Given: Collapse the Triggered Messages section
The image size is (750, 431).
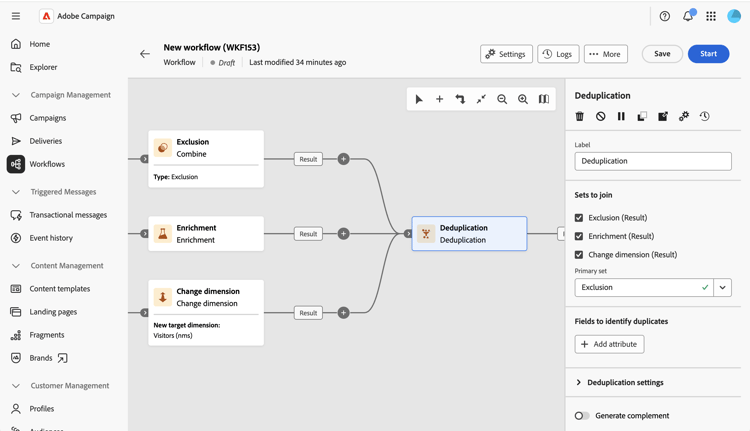Looking at the screenshot, I should coord(16,192).
